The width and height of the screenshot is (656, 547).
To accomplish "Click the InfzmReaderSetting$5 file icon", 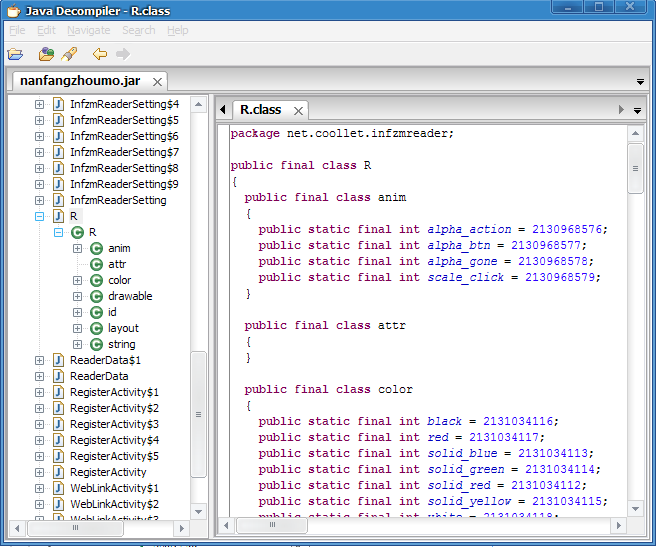I will [59, 120].
